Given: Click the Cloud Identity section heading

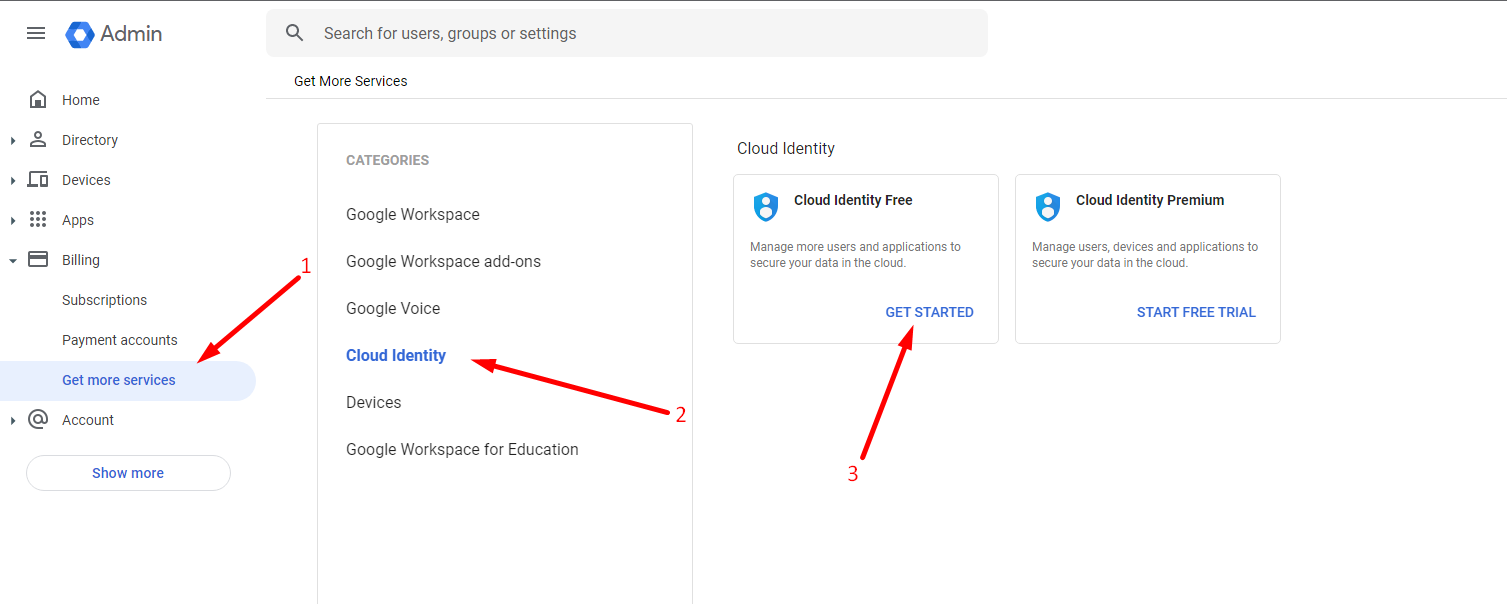Looking at the screenshot, I should [786, 148].
